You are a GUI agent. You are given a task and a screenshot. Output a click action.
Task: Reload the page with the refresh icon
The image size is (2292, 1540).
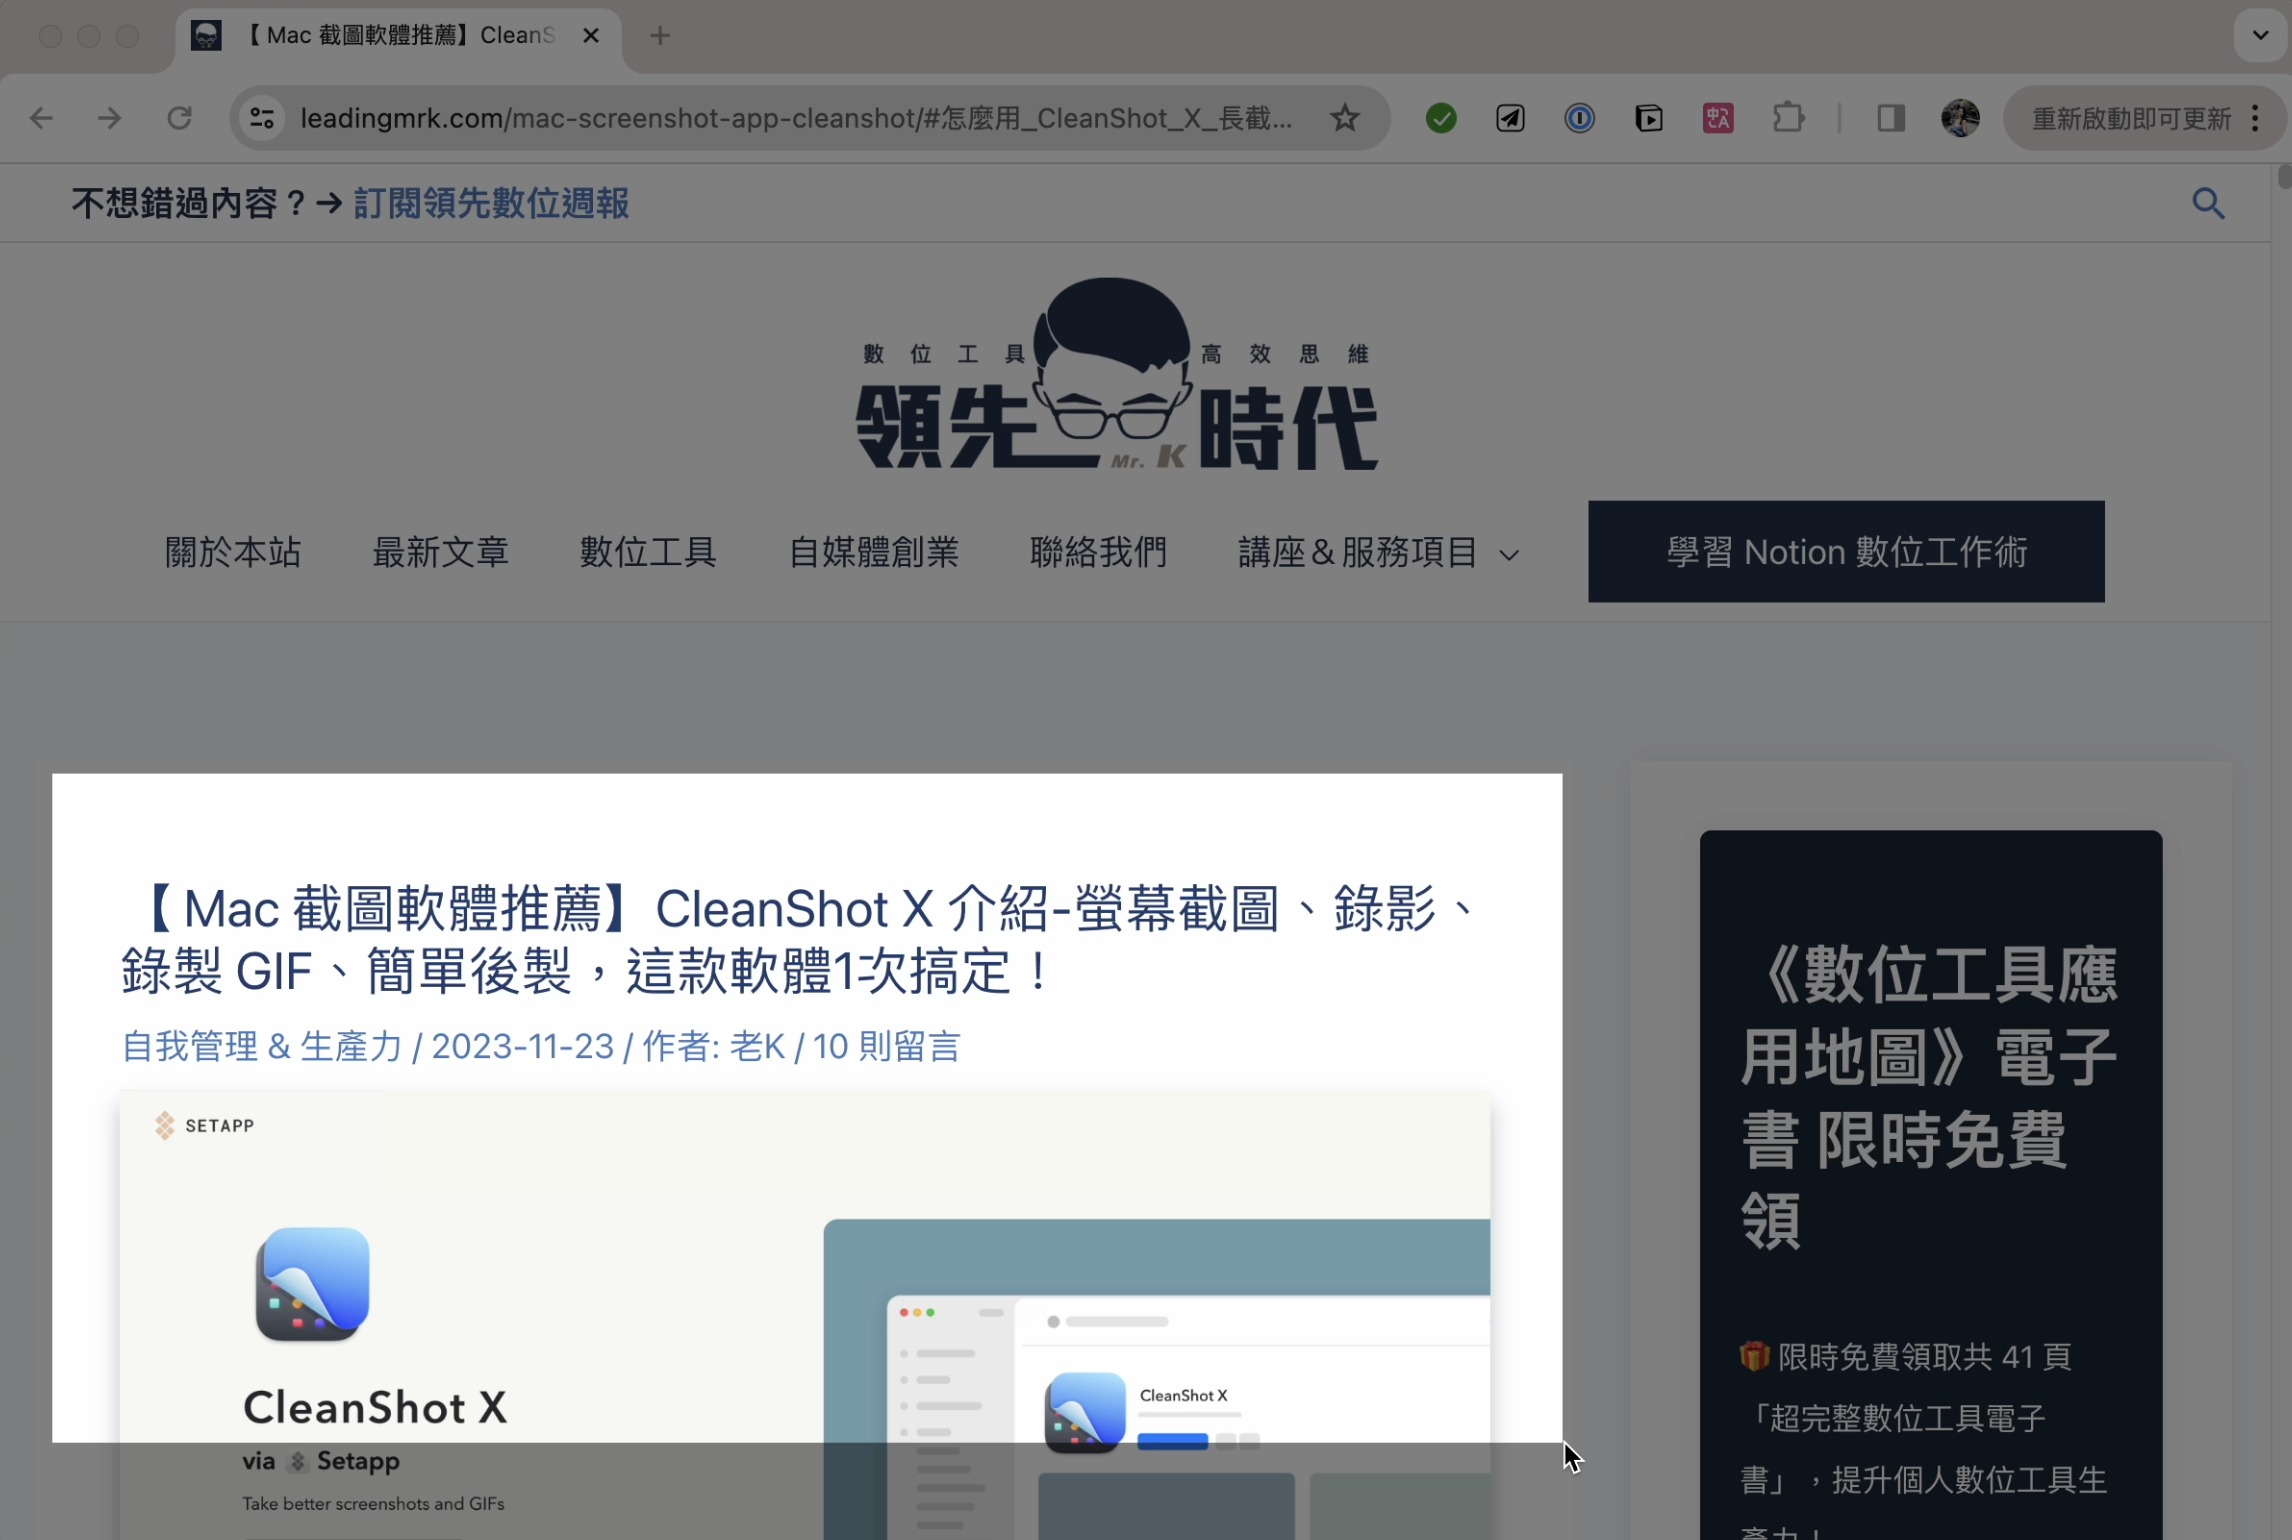[179, 118]
